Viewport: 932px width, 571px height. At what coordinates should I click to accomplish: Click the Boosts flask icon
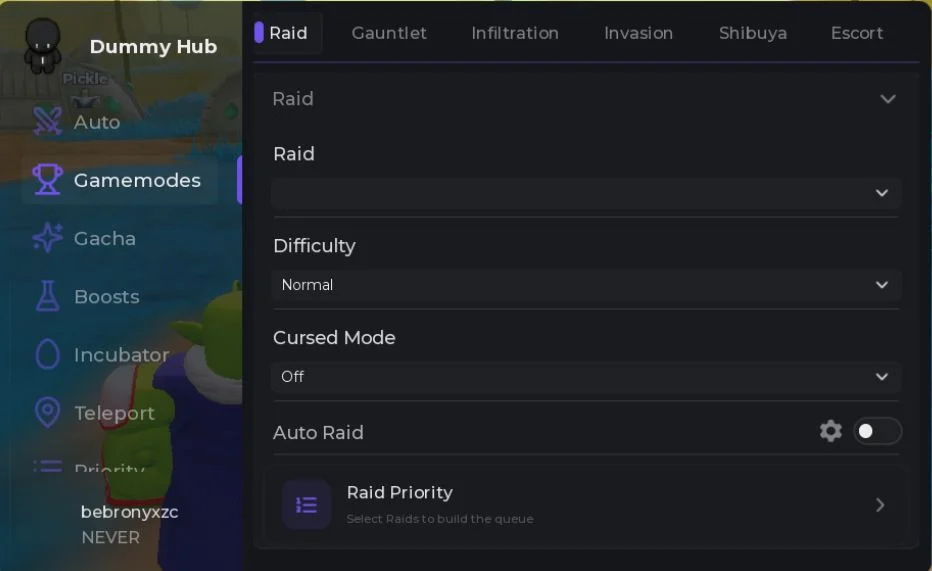coord(47,296)
